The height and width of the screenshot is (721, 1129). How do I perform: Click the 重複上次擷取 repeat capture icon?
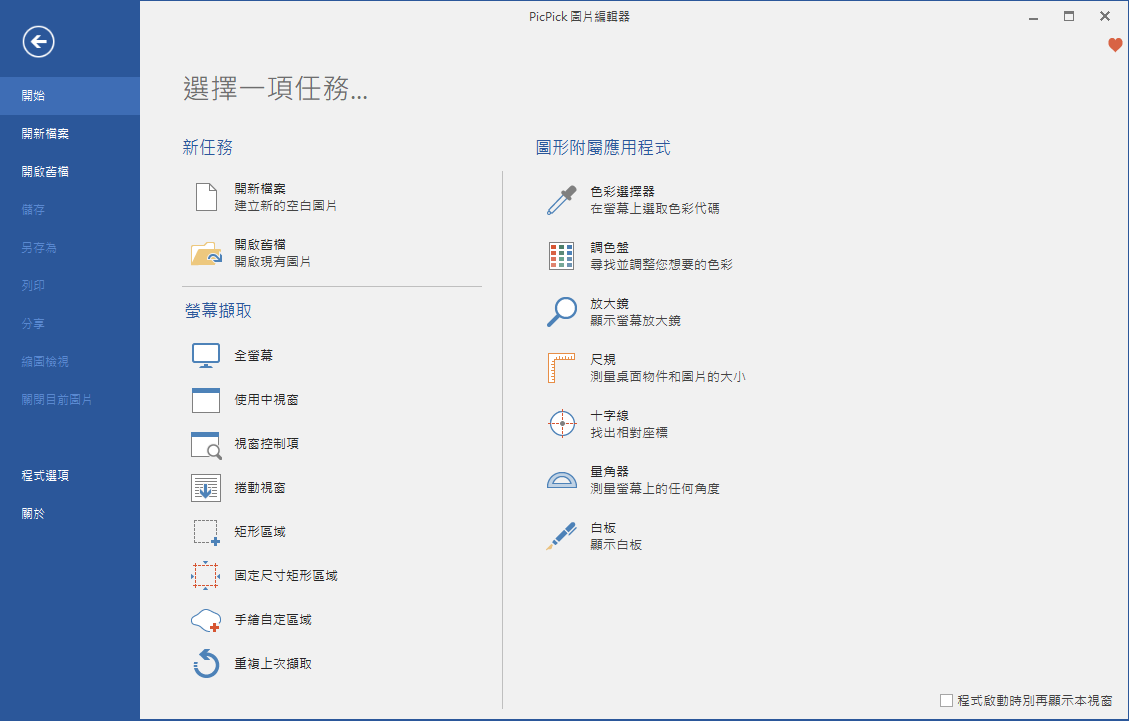pyautogui.click(x=205, y=663)
